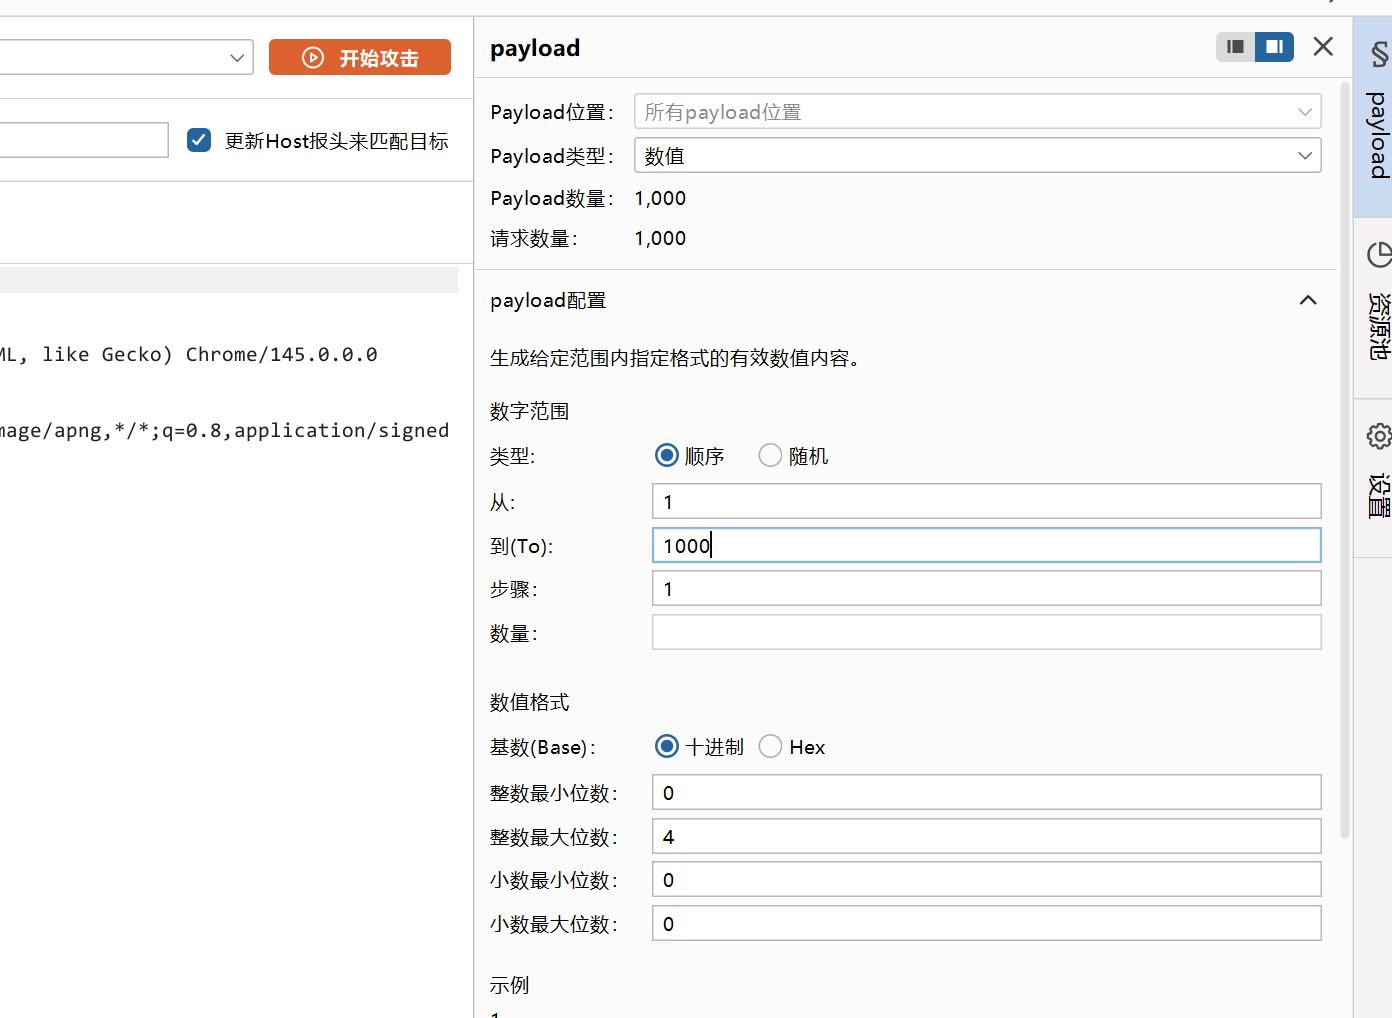Image resolution: width=1392 pixels, height=1018 pixels.
Task: Select the 十进制 decimal base option
Action: 667,747
